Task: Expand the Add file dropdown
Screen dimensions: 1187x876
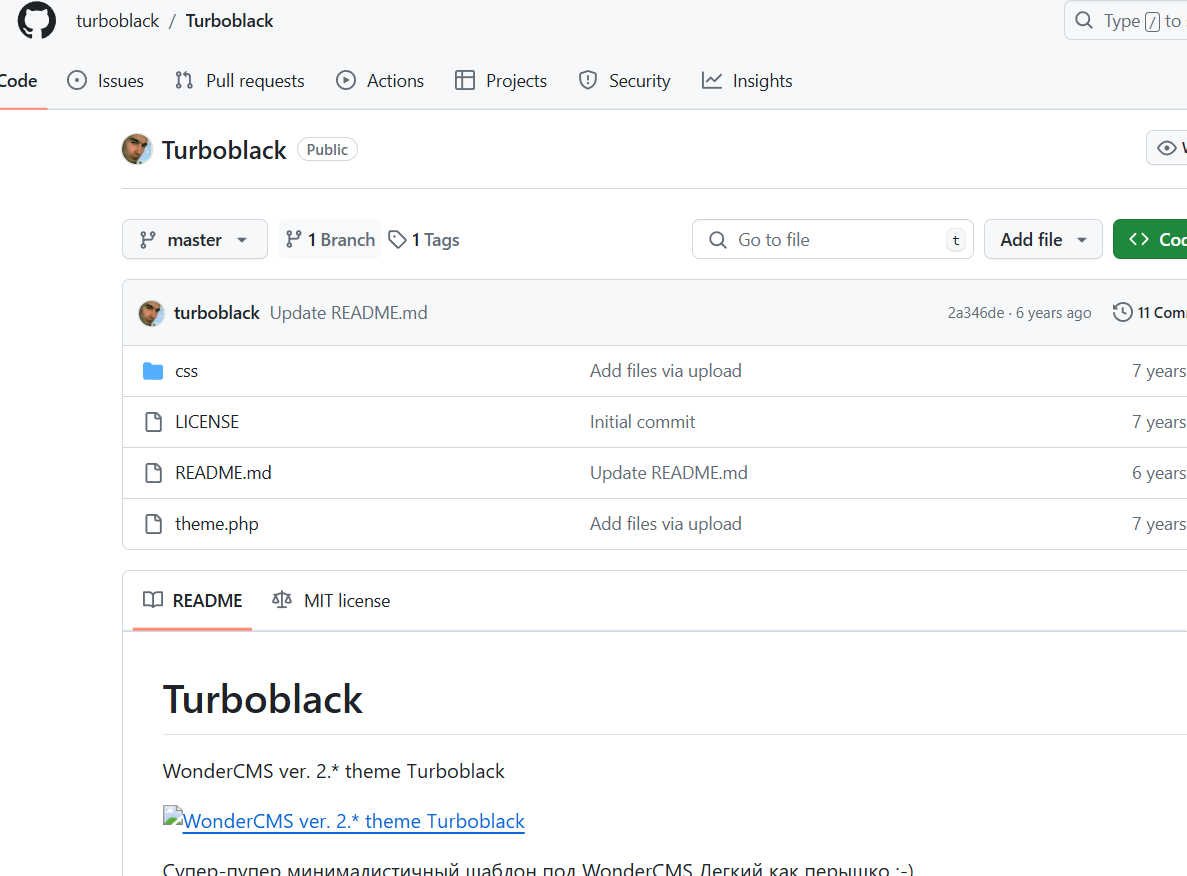Action: pos(1043,239)
